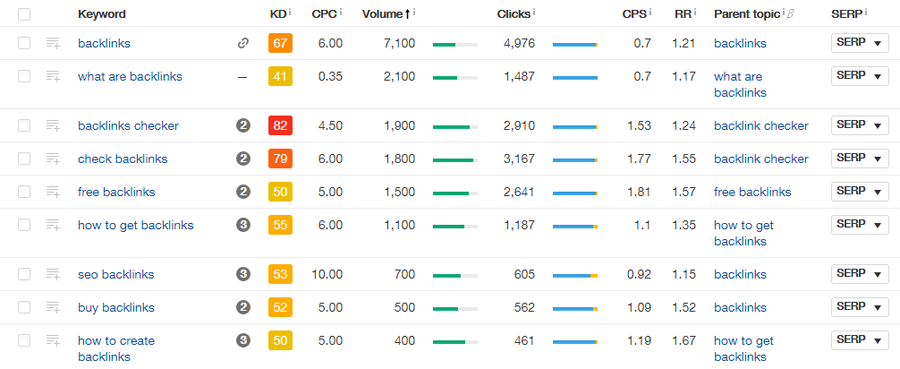
Task: Click link icon in backlinks row
Action: (243, 44)
